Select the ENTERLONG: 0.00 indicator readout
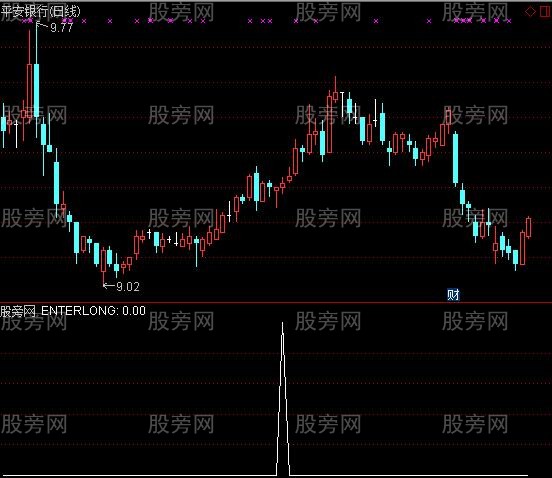Screen dimensions: 552x478 (x=93, y=311)
